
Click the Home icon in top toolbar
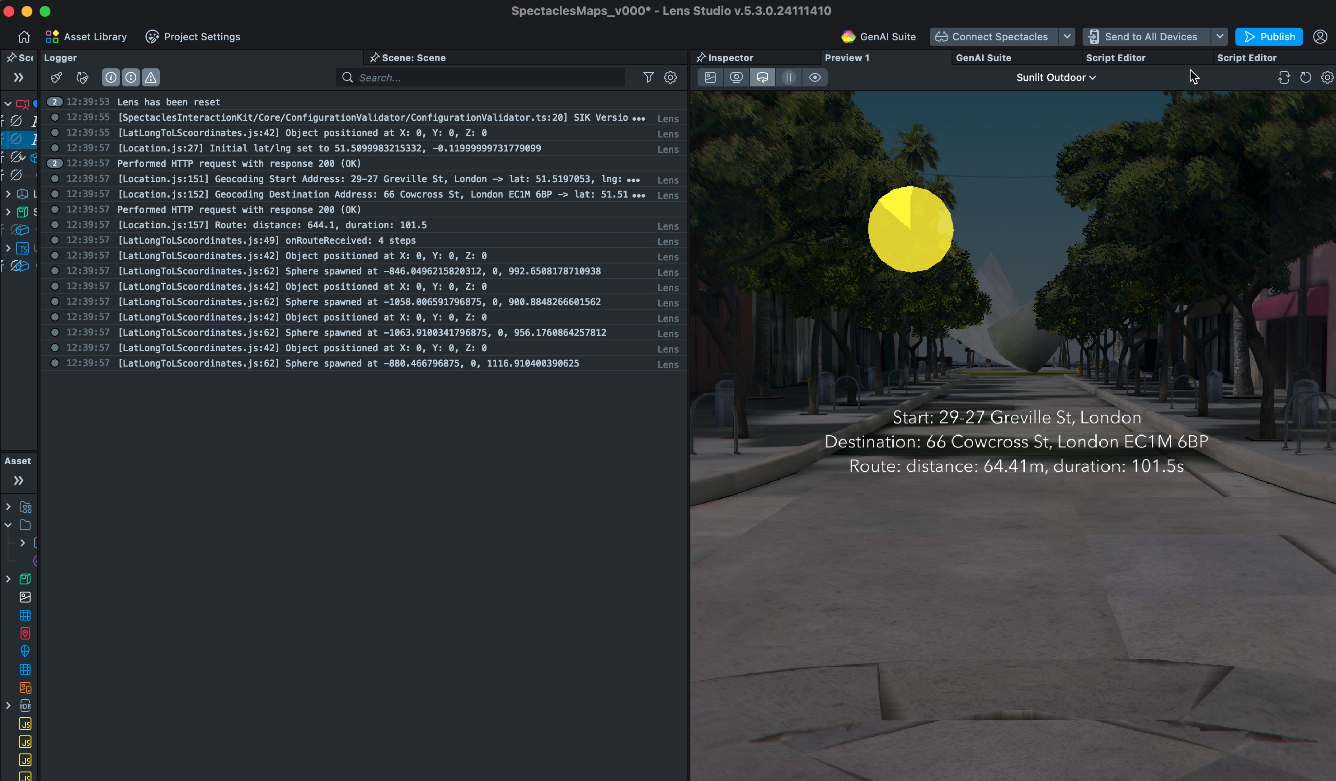pos(24,37)
